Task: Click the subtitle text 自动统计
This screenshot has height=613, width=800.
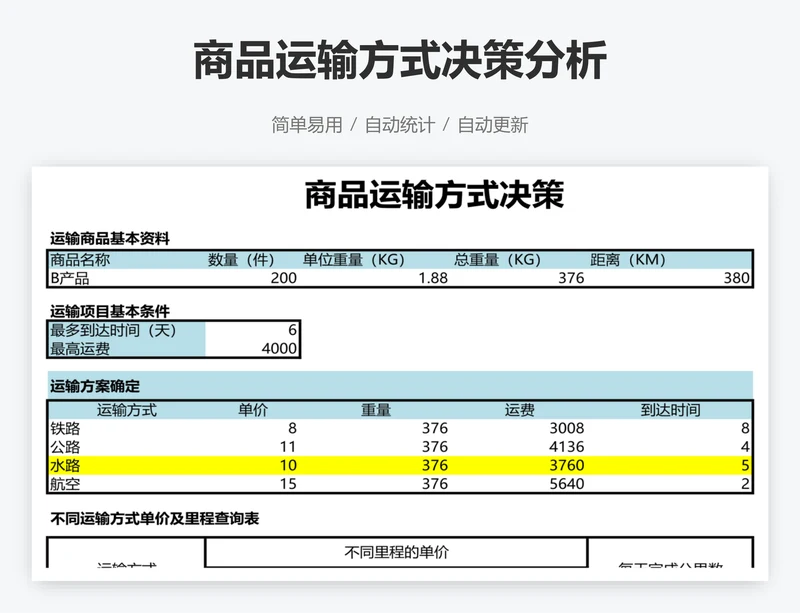Action: (400, 125)
